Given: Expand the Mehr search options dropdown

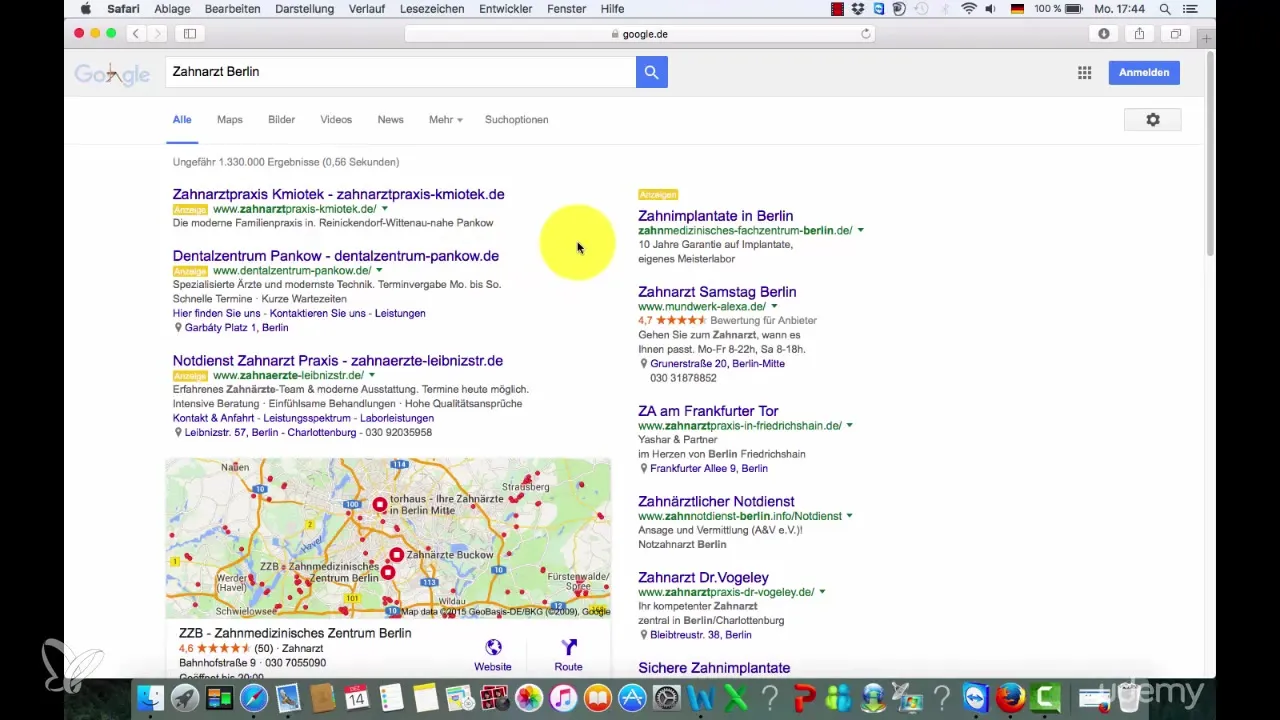Looking at the screenshot, I should (x=446, y=119).
